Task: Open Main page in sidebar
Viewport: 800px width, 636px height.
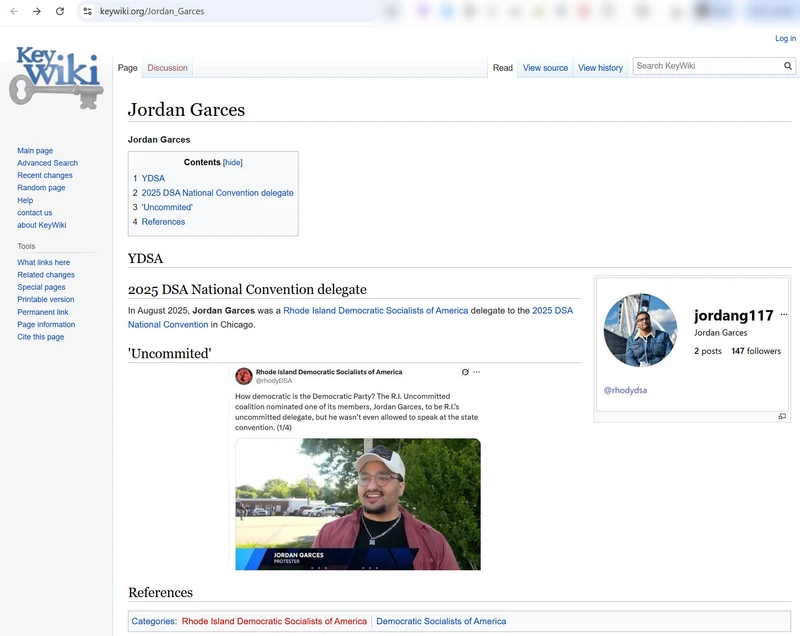Action: point(35,150)
